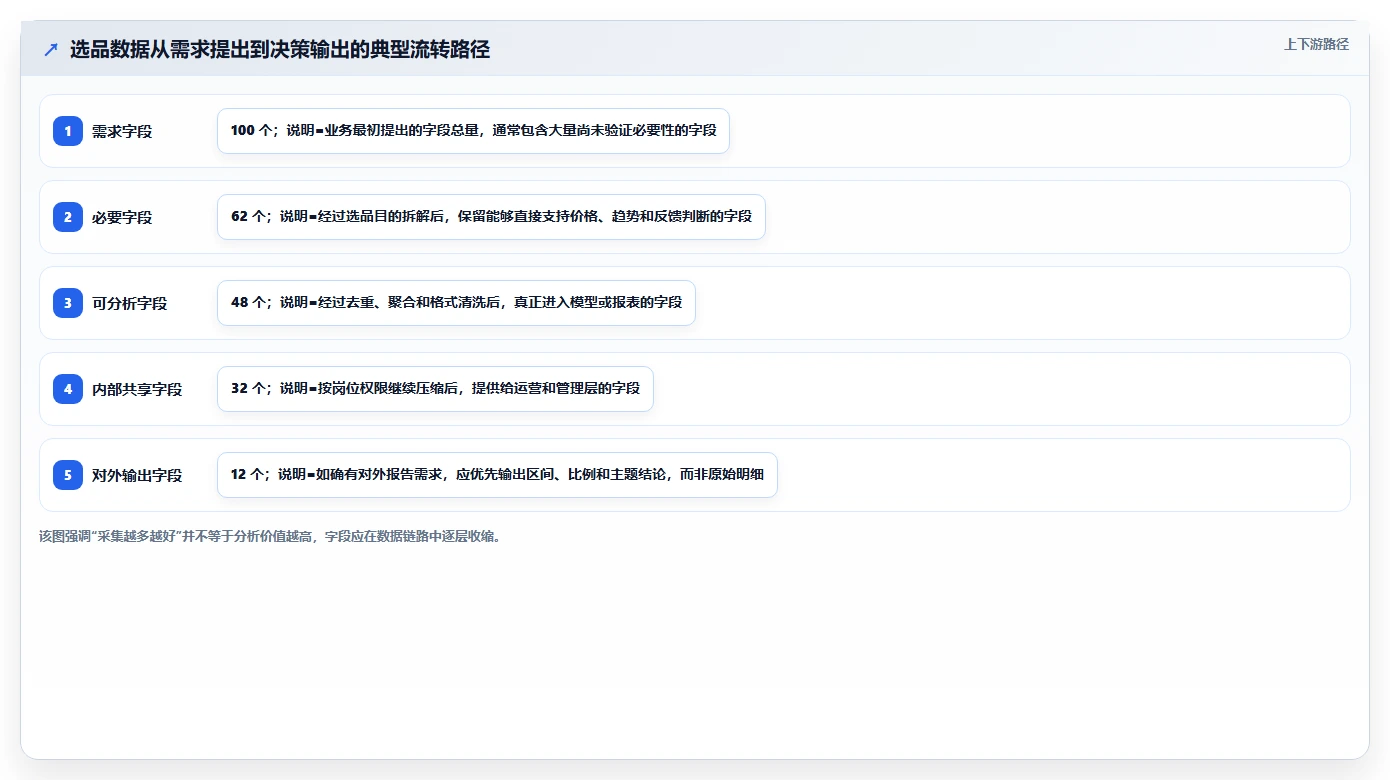Select step number 1 badge
Viewport: 1390px width, 780px height.
click(x=68, y=131)
